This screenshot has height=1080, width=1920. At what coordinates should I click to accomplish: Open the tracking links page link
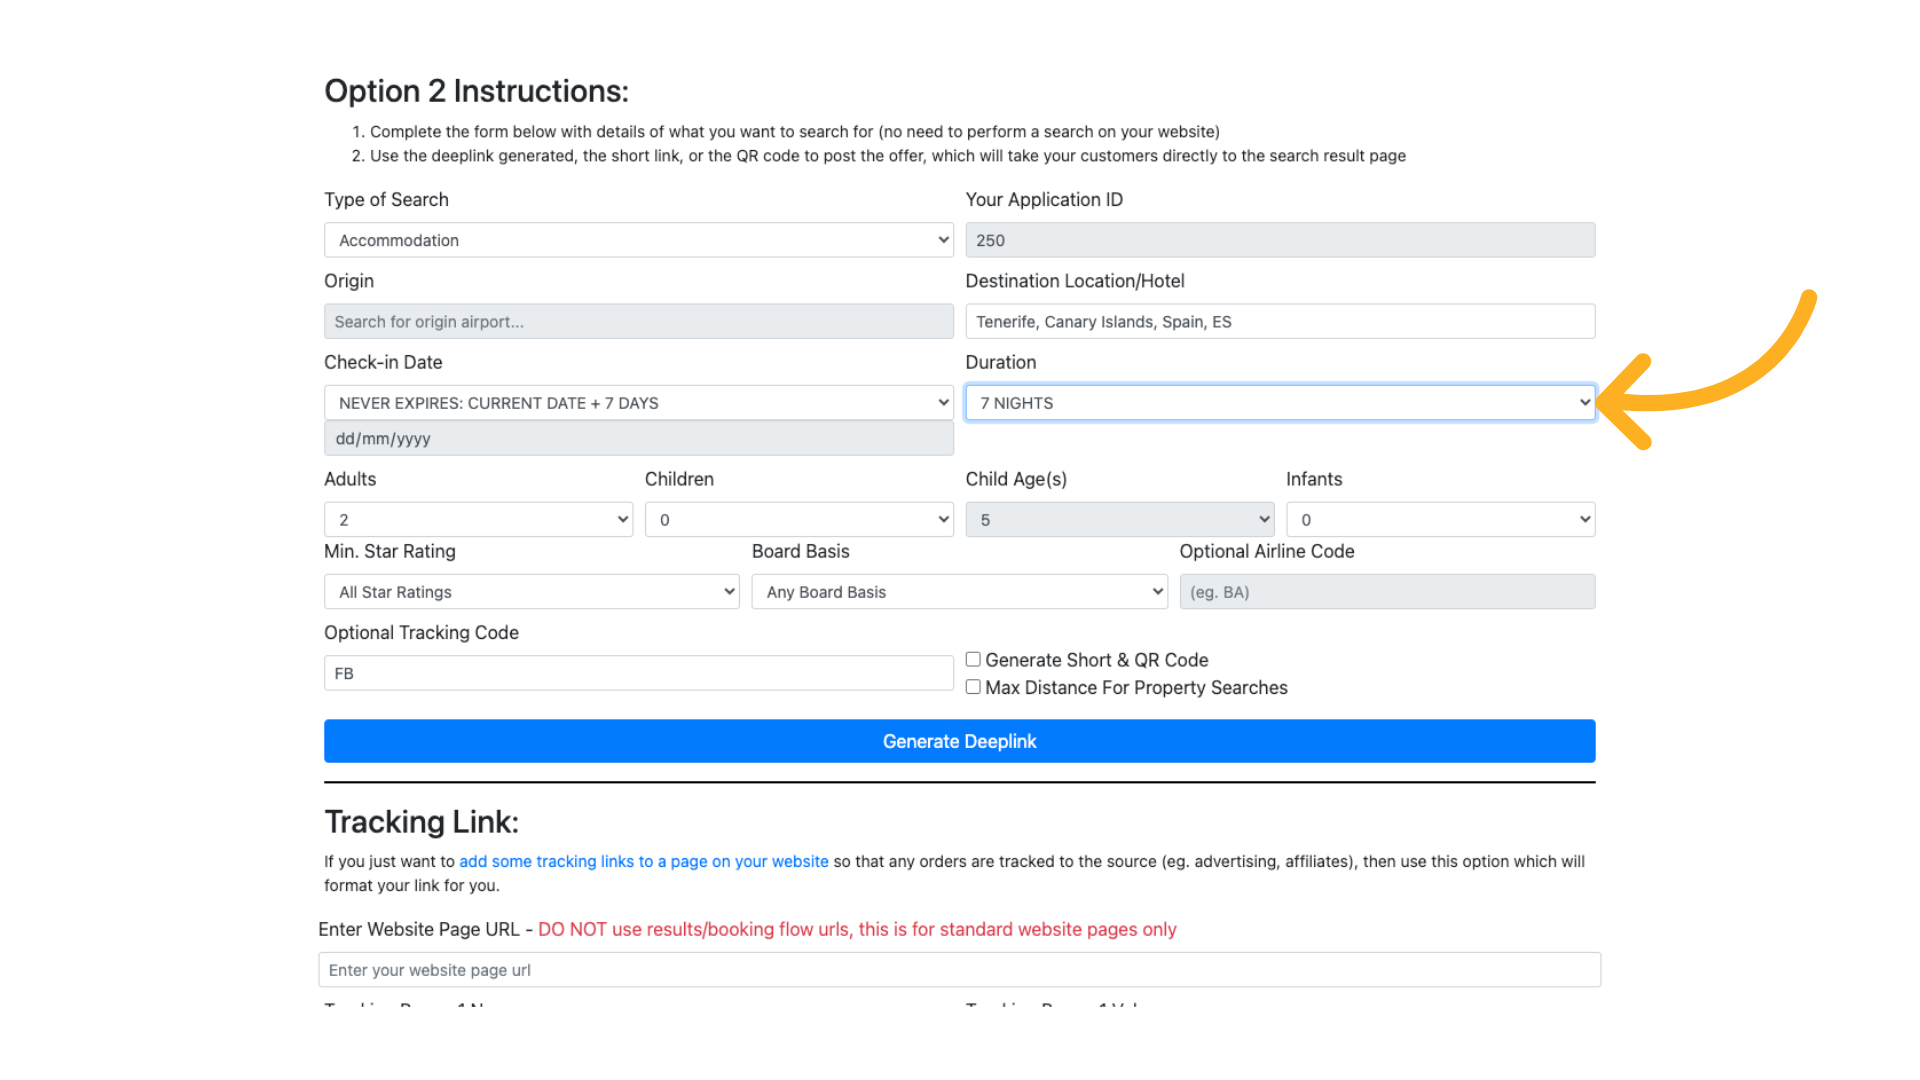(x=643, y=861)
